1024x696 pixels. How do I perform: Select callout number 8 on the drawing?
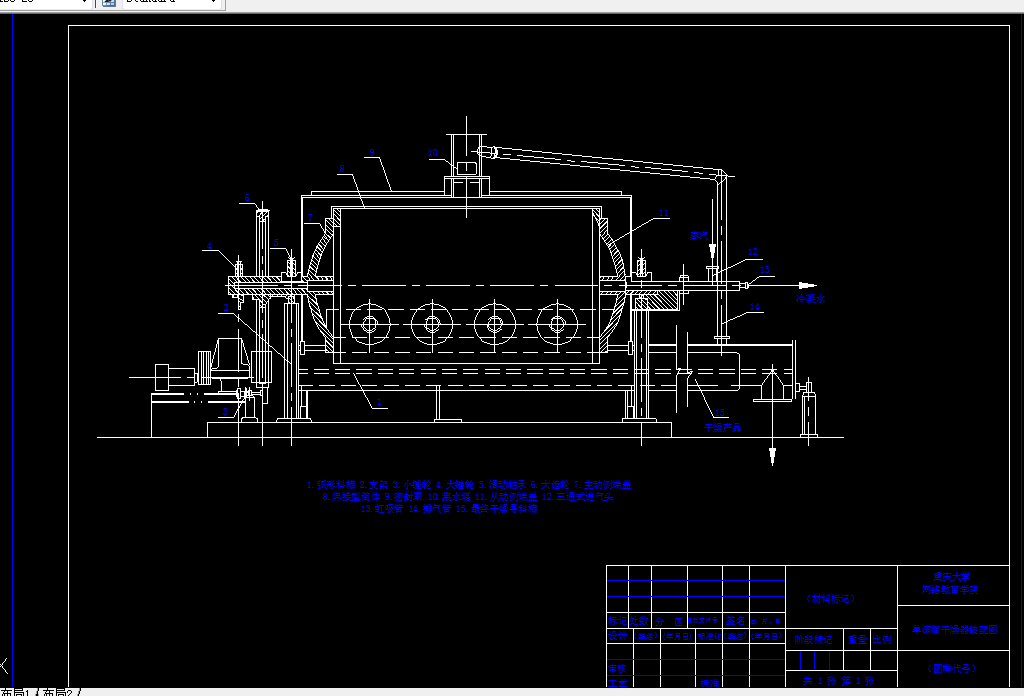click(342, 168)
